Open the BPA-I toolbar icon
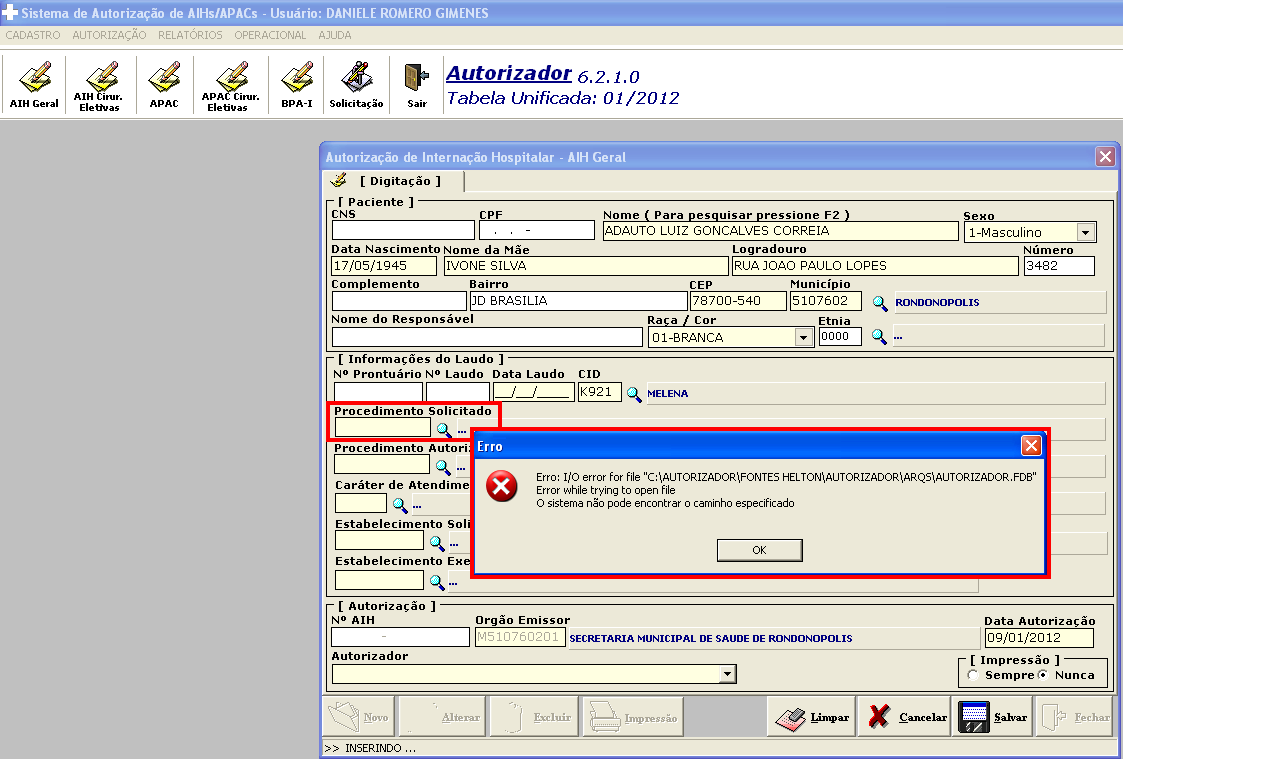Viewport: 1280px width, 759px height. click(296, 85)
